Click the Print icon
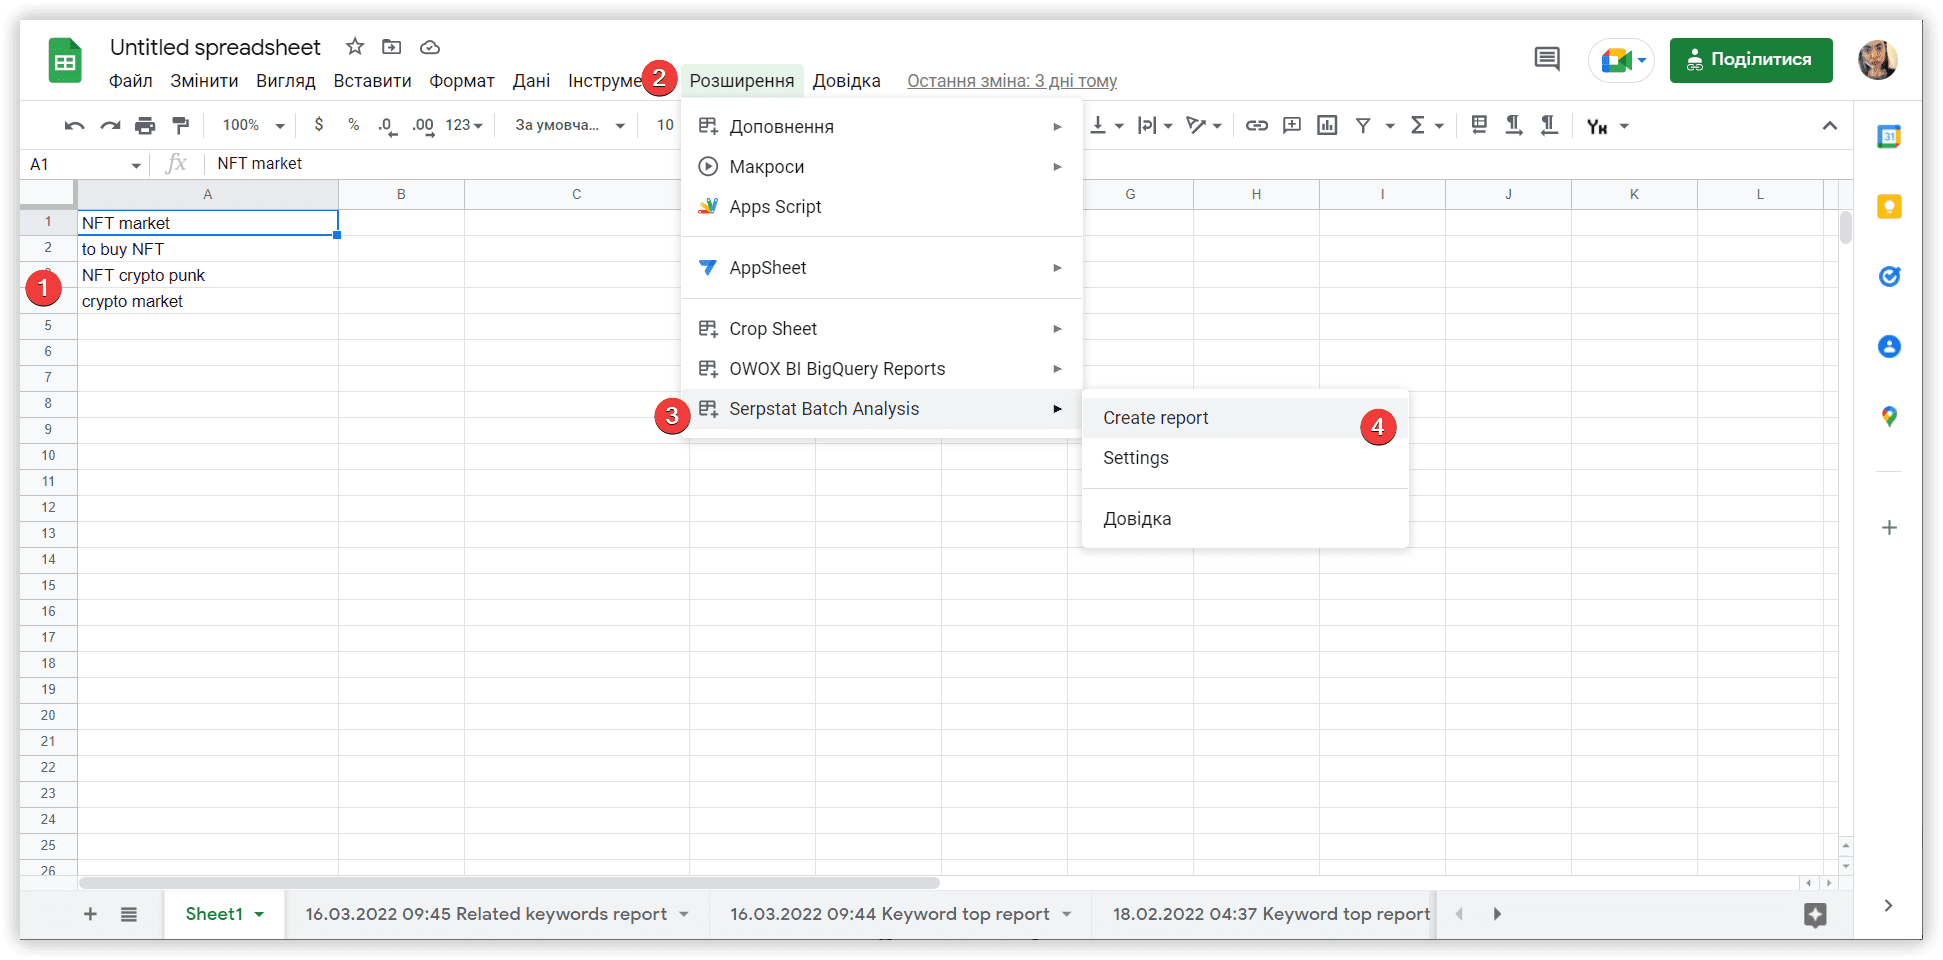This screenshot has width=1943, height=960. point(145,126)
